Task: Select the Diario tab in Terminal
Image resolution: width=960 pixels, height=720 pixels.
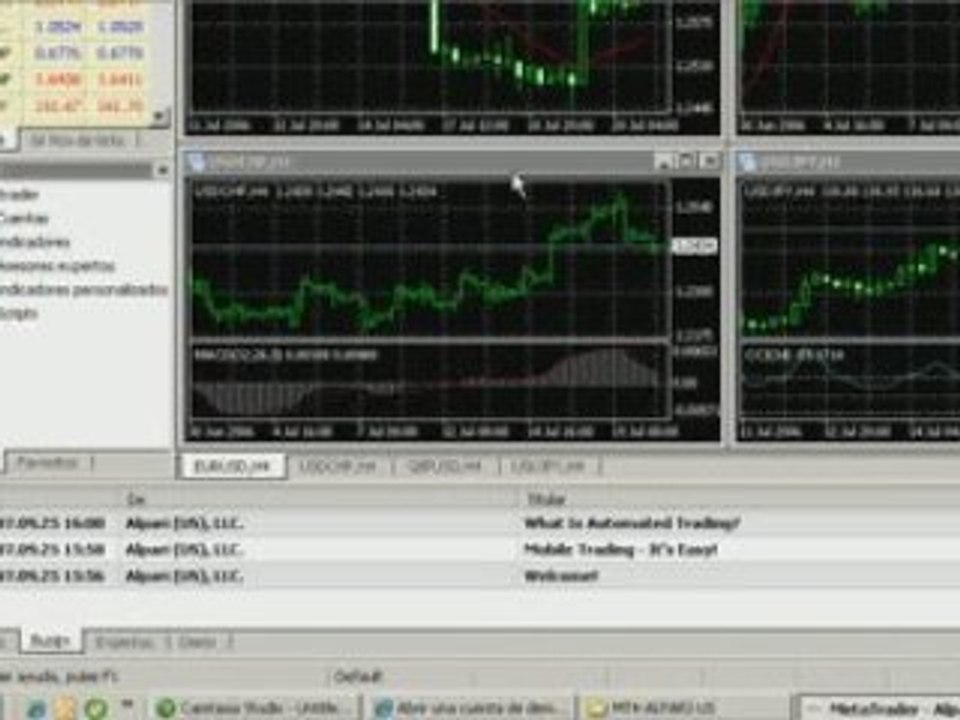Action: pyautogui.click(x=197, y=642)
